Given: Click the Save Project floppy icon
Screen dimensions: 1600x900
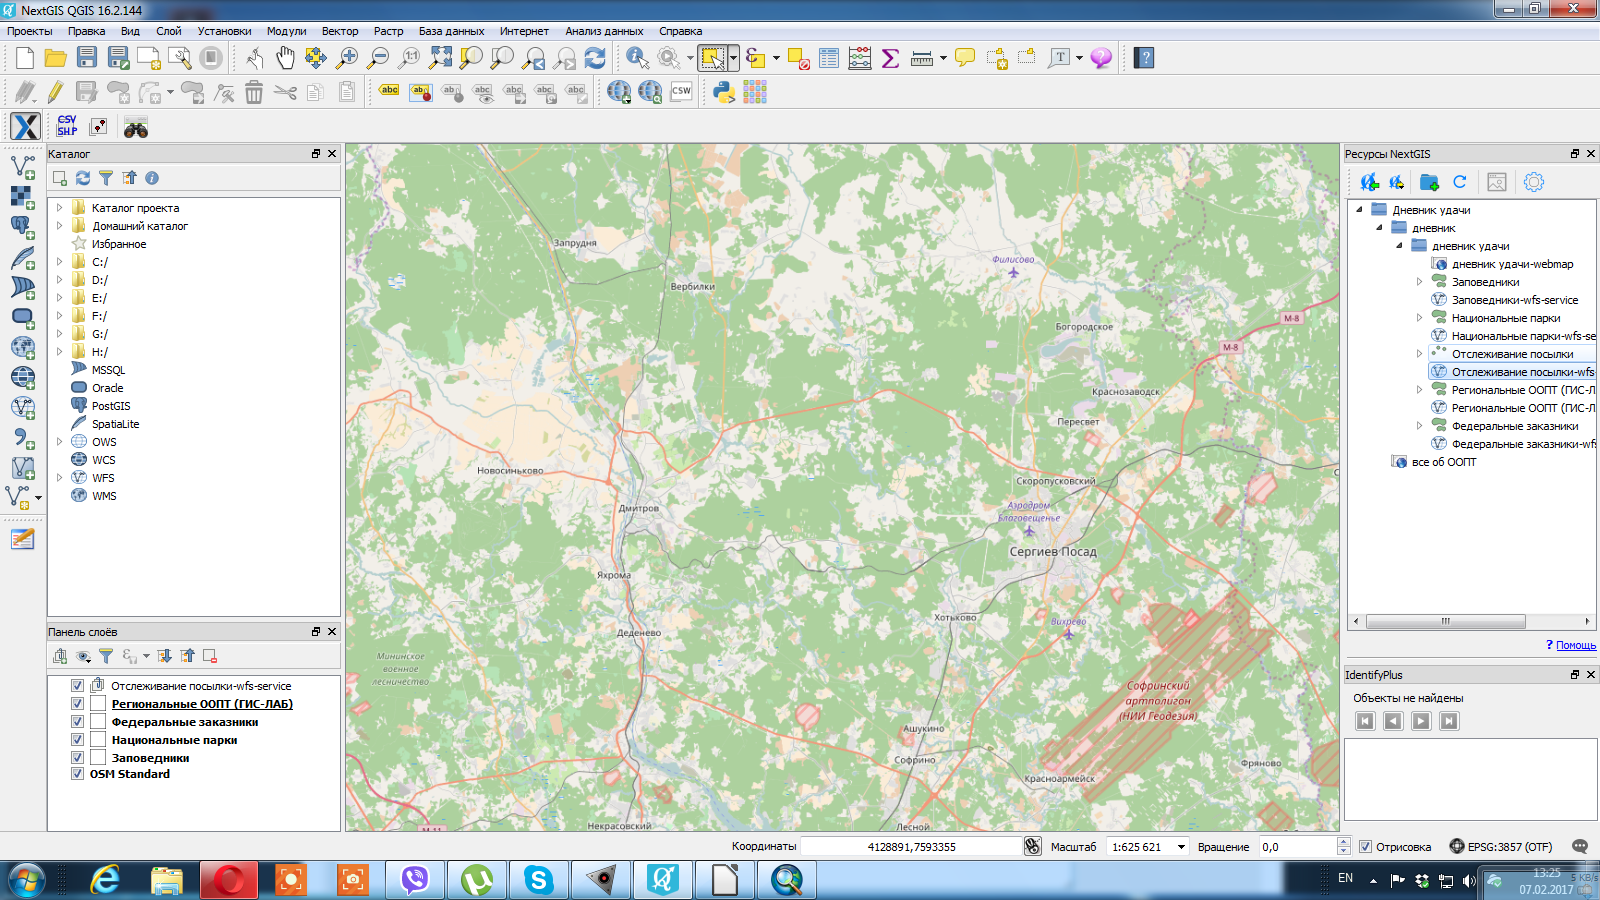Looking at the screenshot, I should point(87,58).
